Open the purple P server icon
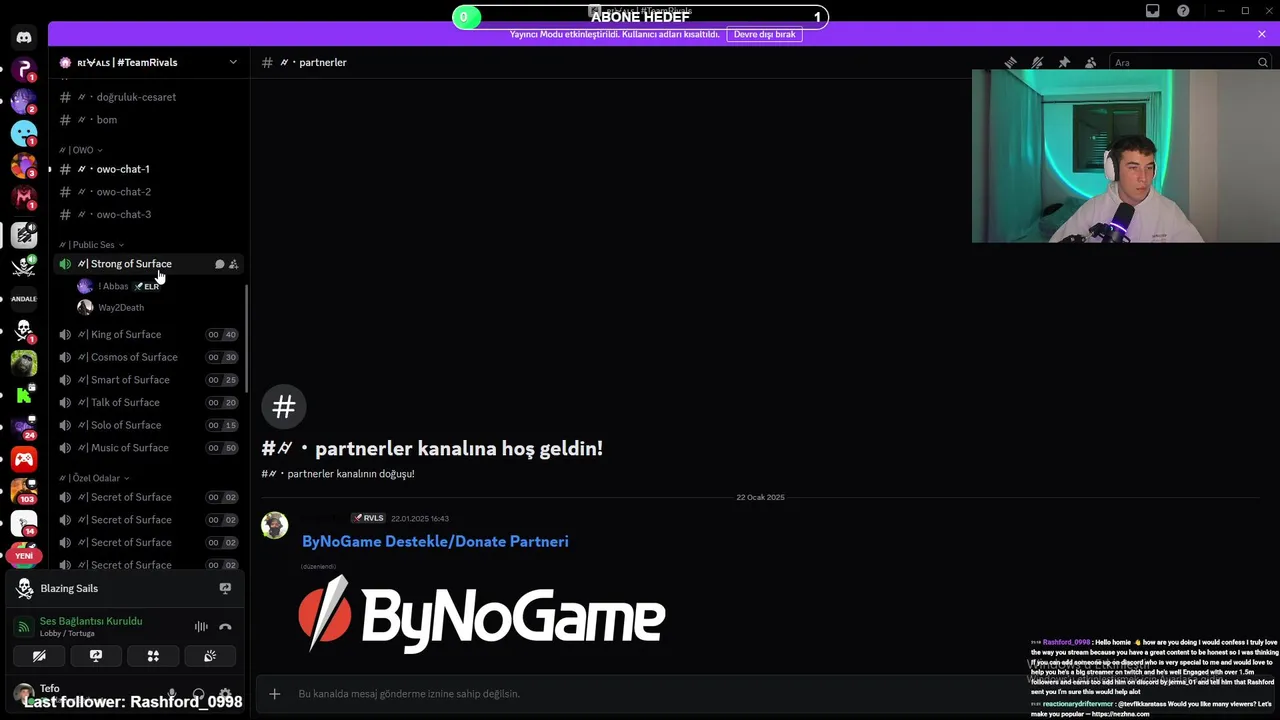1280x720 pixels. point(24,70)
